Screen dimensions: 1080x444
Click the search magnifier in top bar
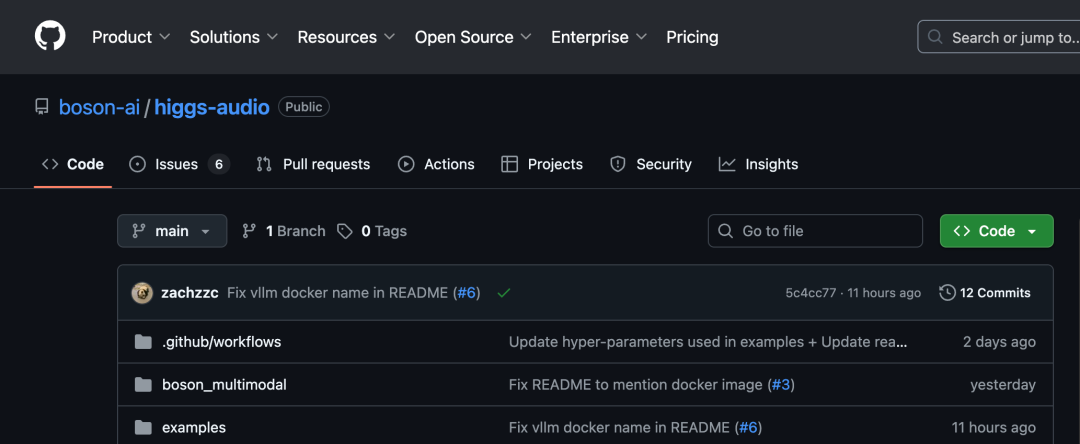tap(935, 37)
